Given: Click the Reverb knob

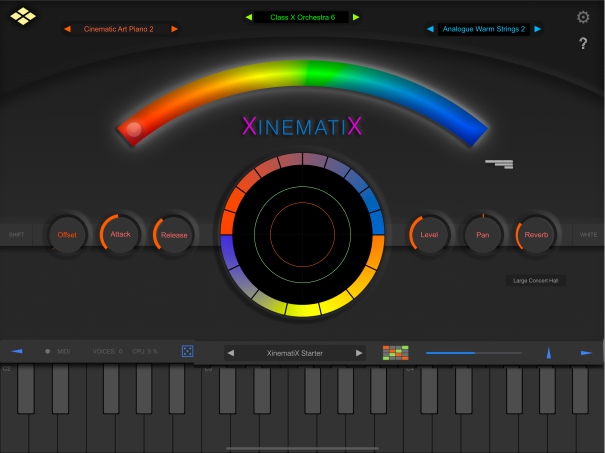Looking at the screenshot, I should click(x=536, y=235).
